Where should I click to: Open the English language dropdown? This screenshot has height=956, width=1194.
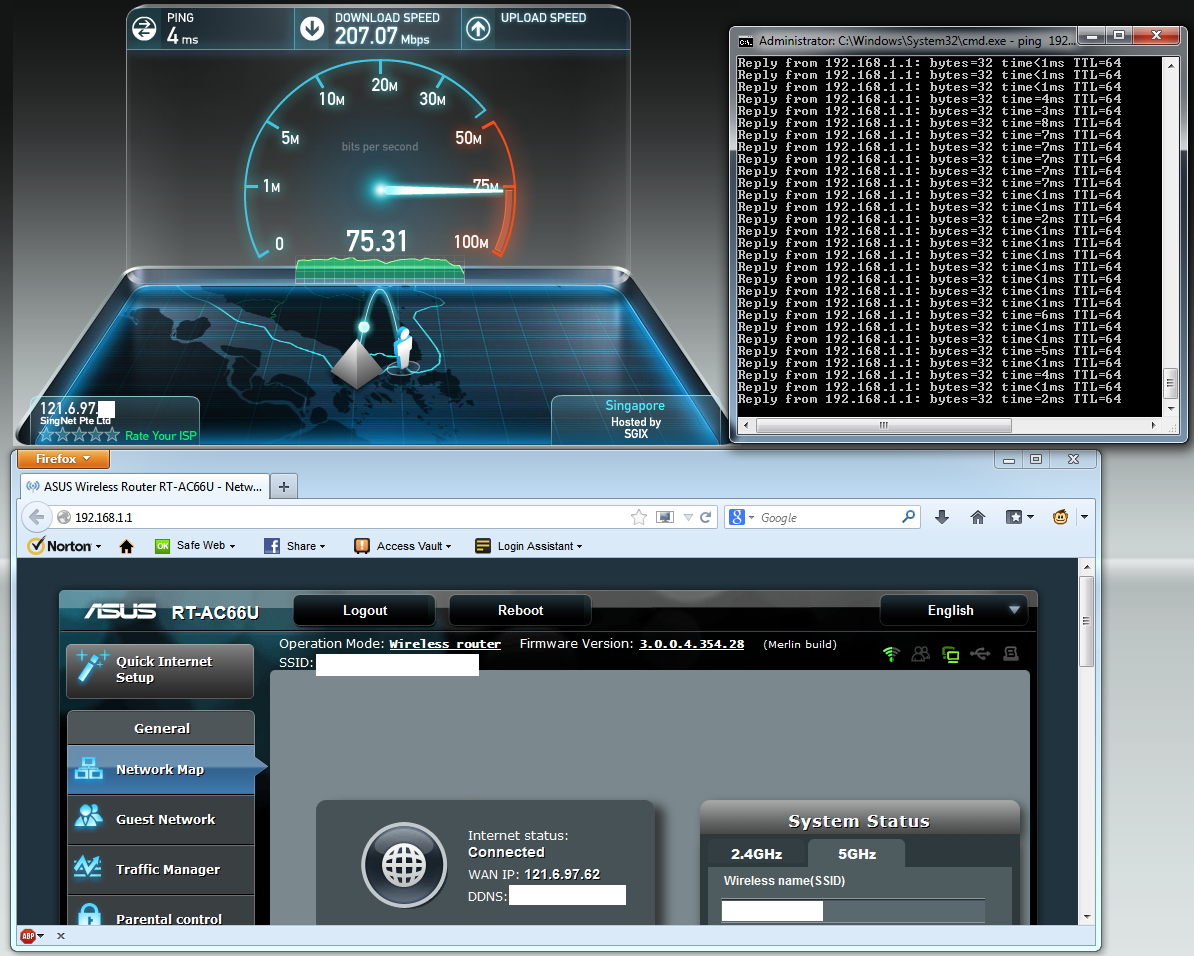pos(954,610)
